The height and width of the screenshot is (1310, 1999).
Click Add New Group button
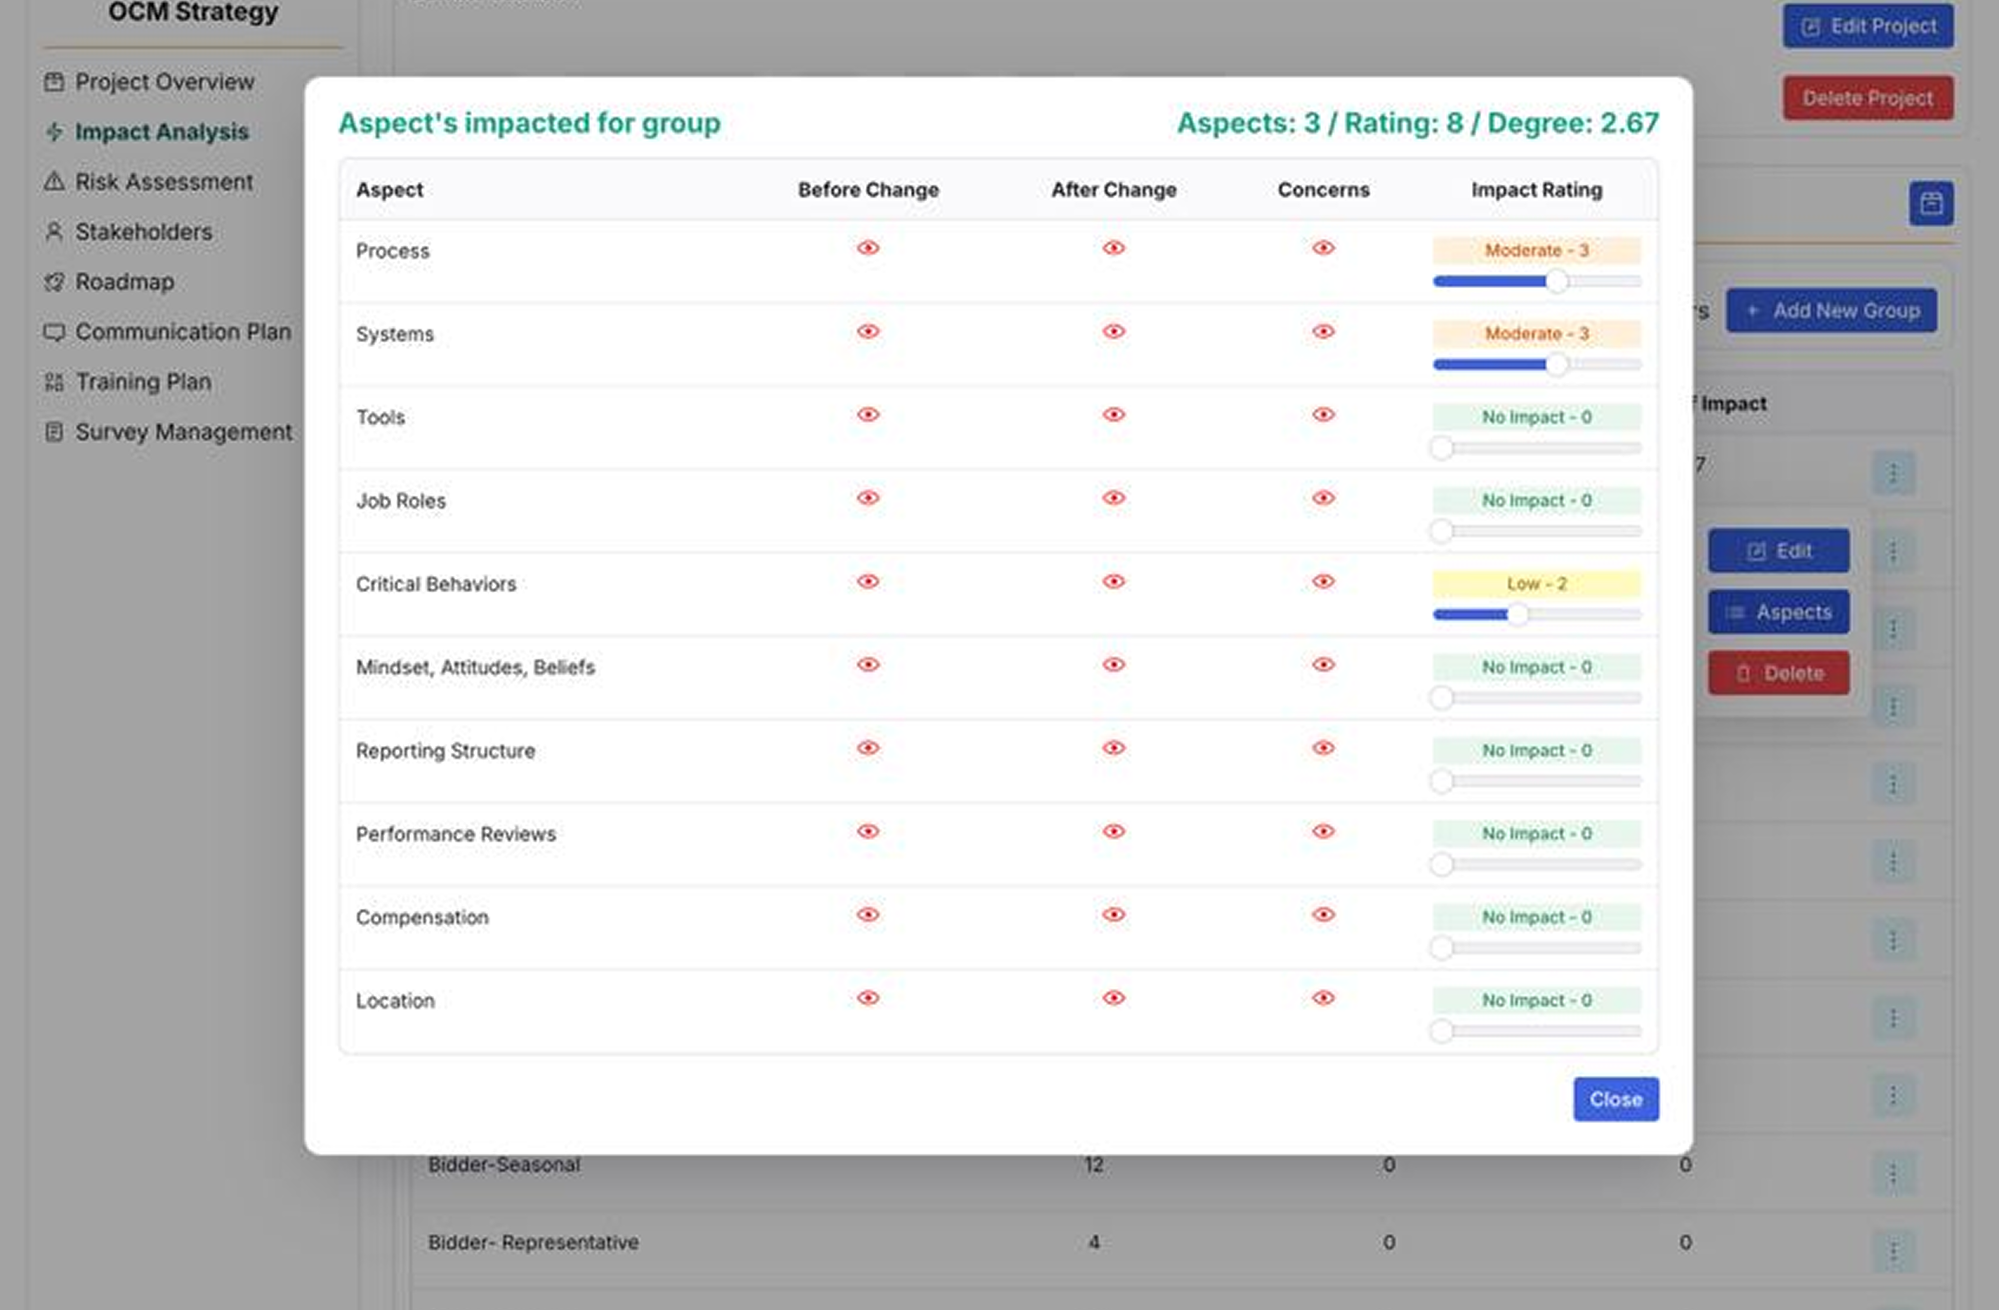point(1832,311)
